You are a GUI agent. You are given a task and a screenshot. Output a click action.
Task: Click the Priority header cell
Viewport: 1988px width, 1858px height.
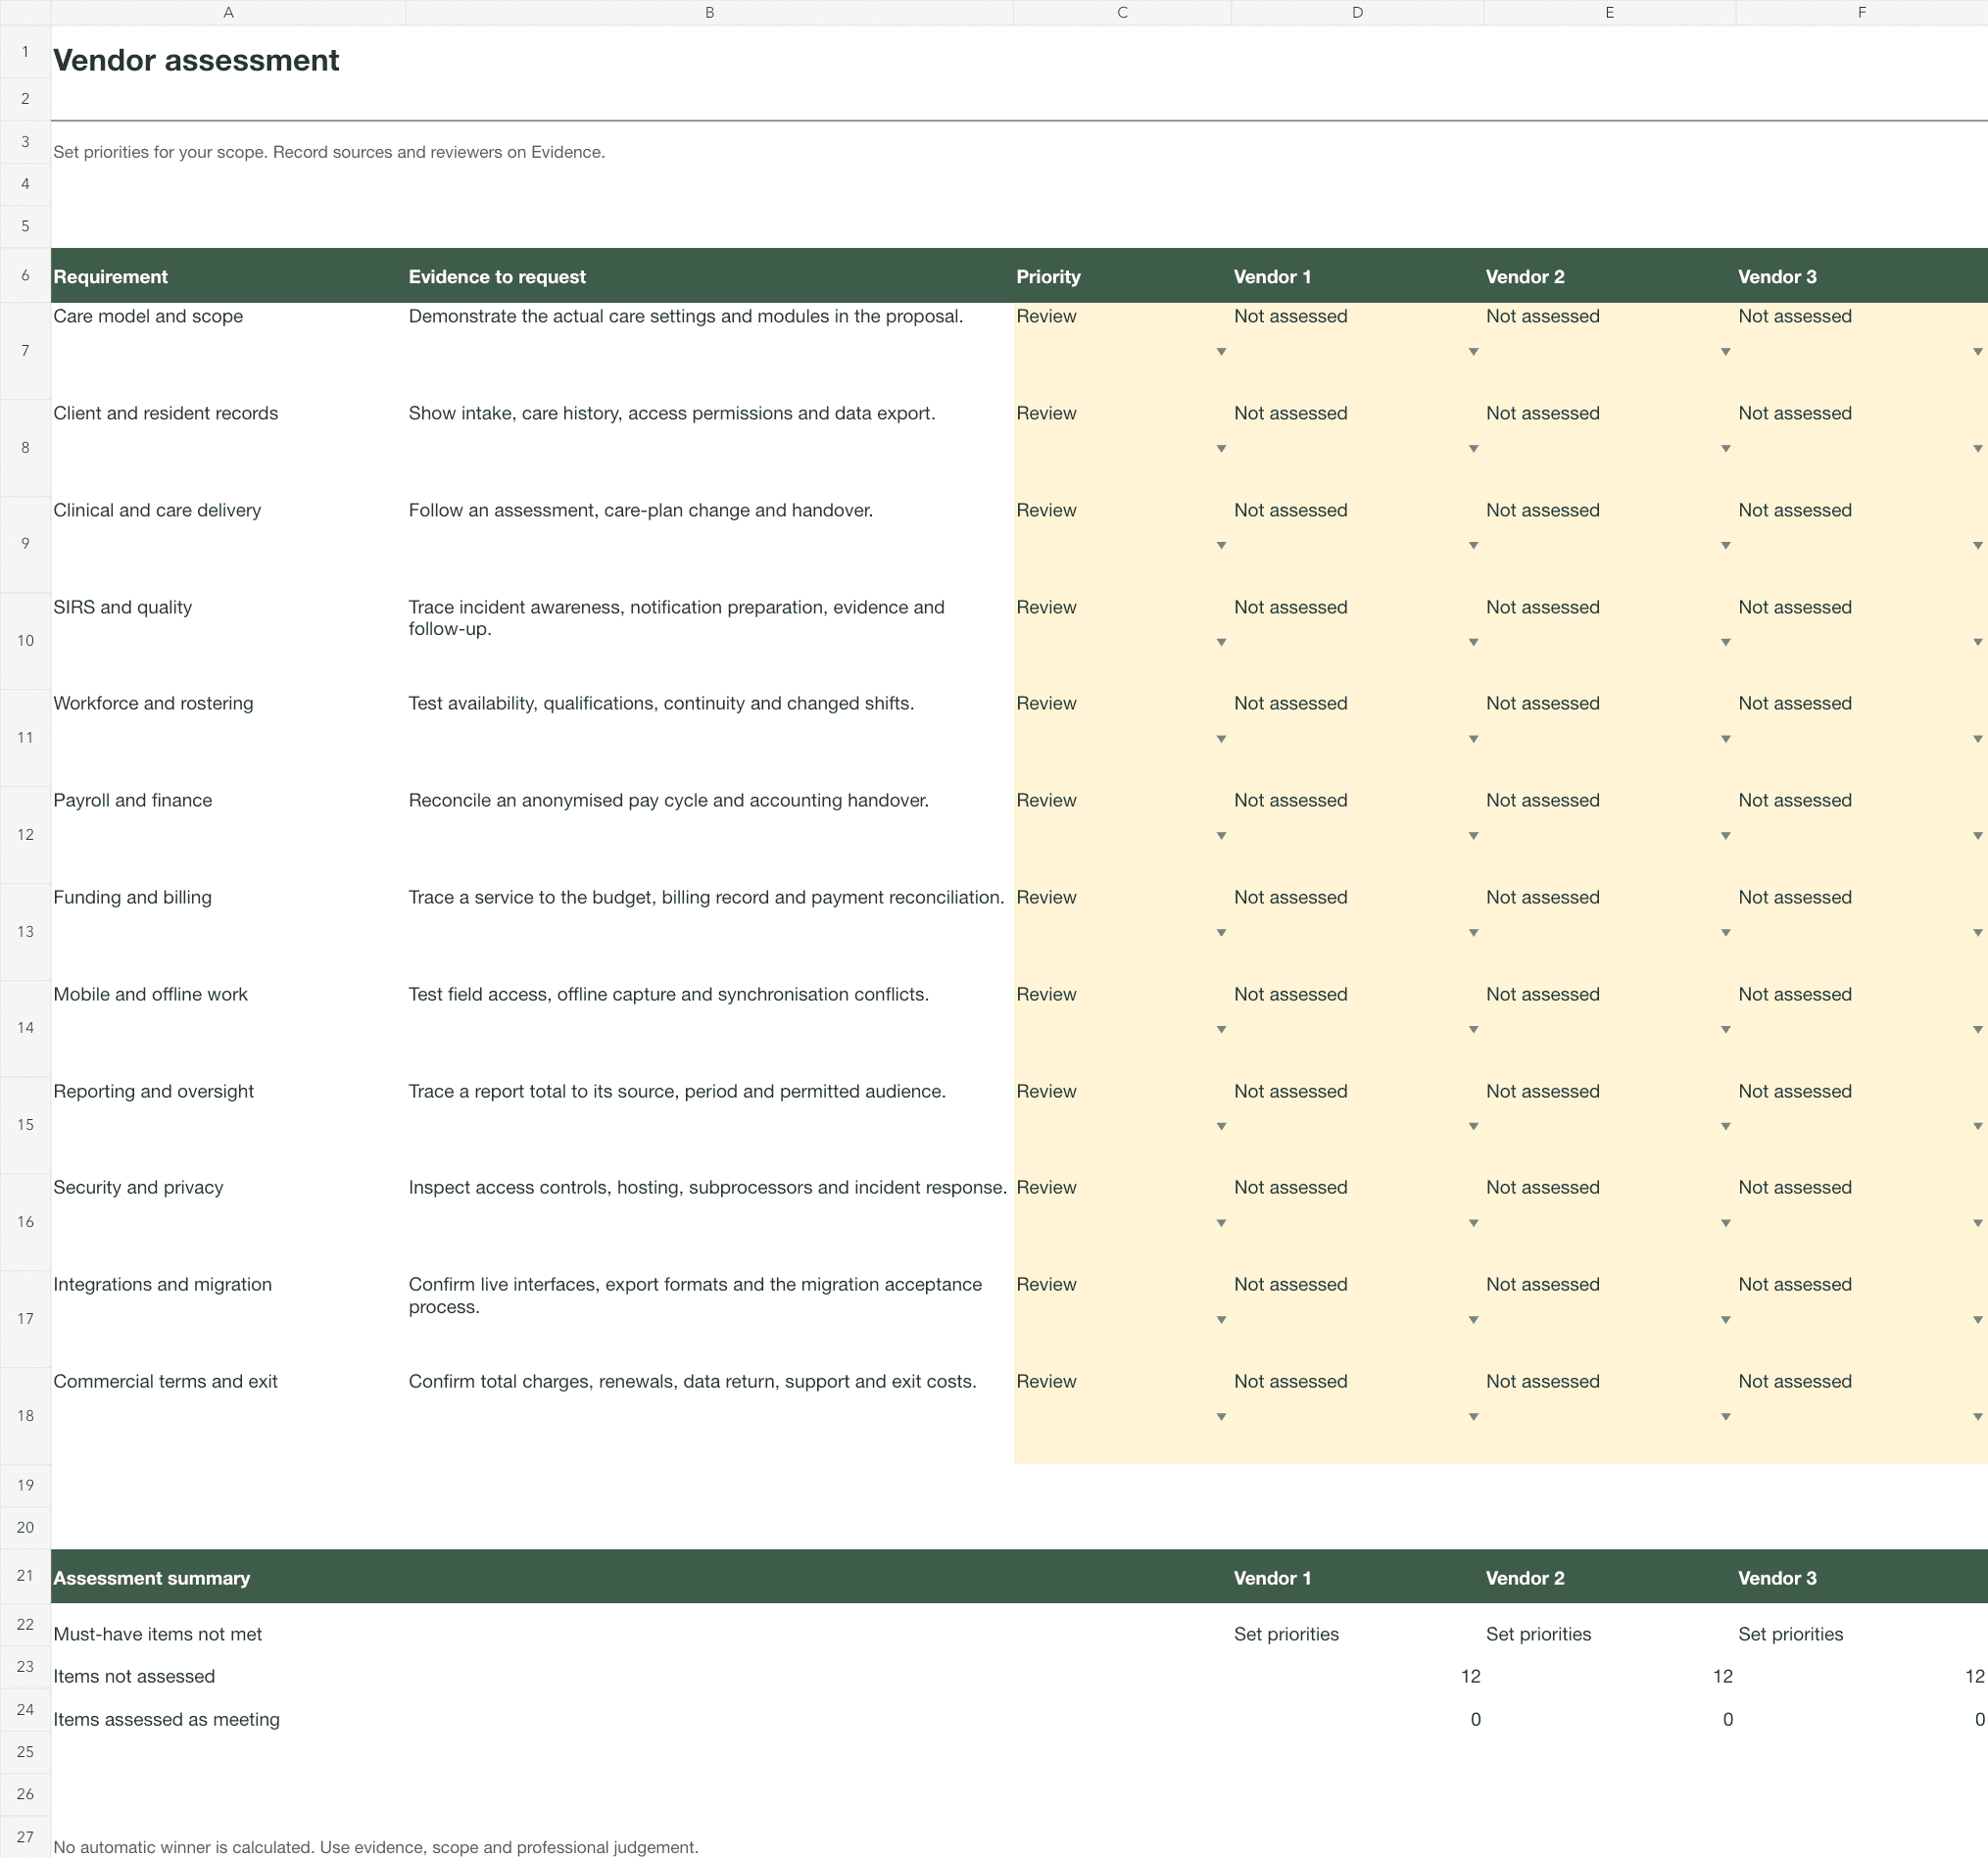[1122, 276]
